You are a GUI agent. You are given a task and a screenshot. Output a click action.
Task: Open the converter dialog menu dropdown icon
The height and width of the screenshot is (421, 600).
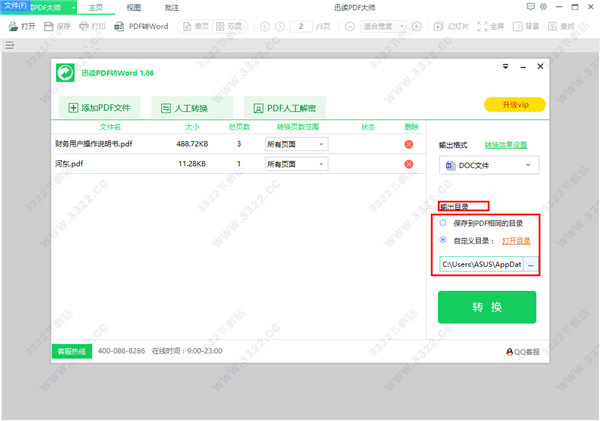click(505, 67)
